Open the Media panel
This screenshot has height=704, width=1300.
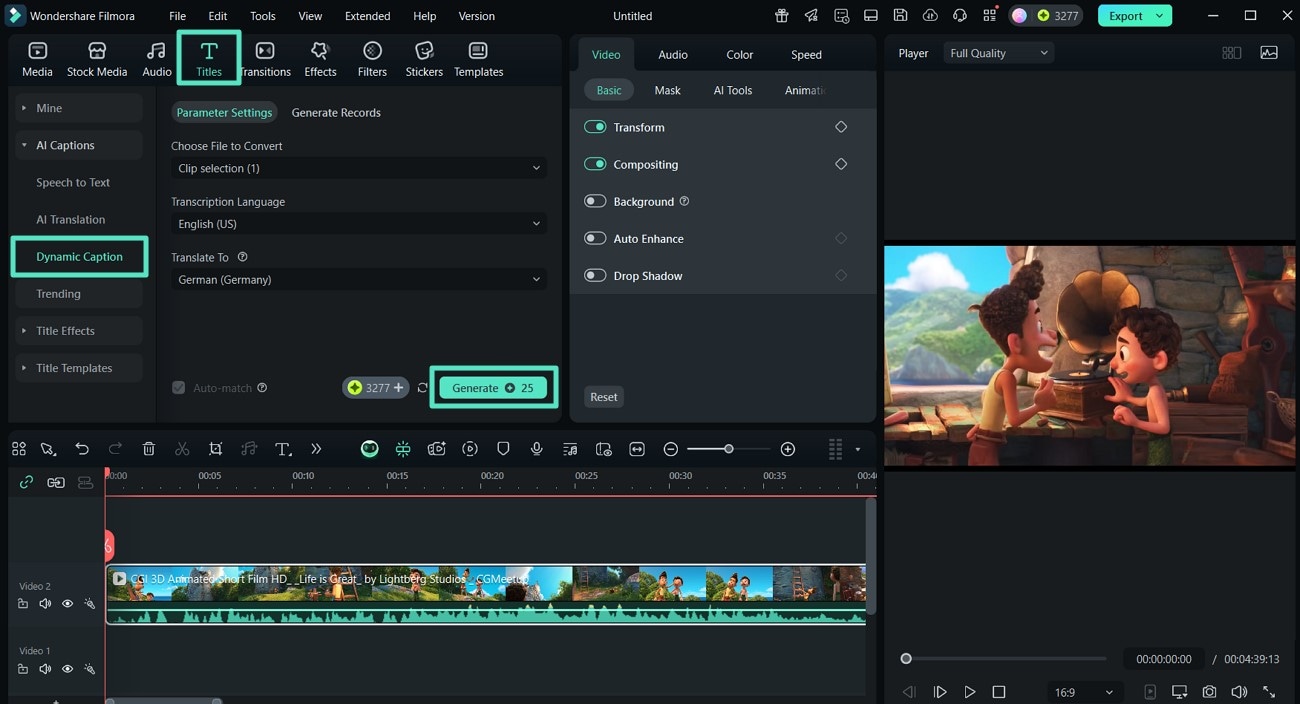tap(37, 60)
